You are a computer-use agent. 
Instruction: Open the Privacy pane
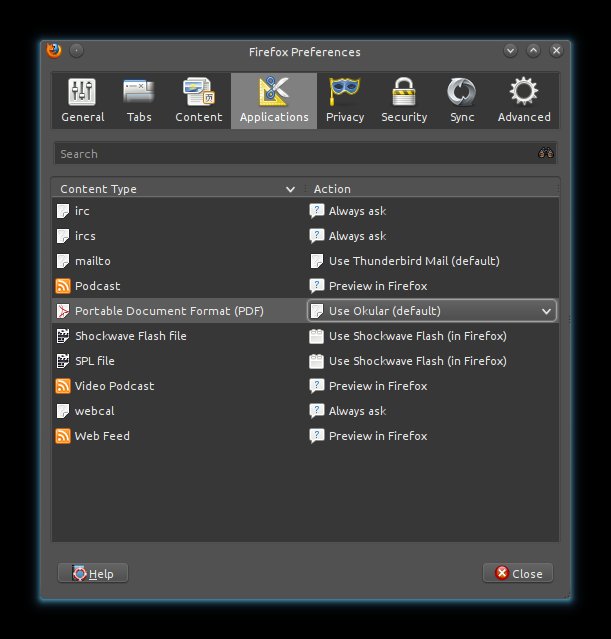pos(345,101)
